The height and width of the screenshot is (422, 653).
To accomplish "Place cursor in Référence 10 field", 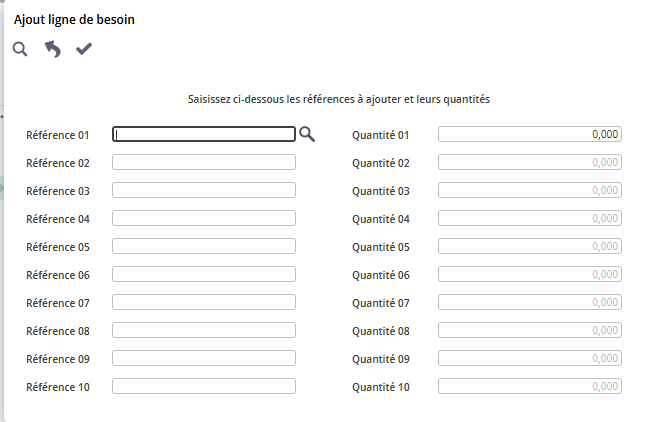I will pyautogui.click(x=204, y=386).
